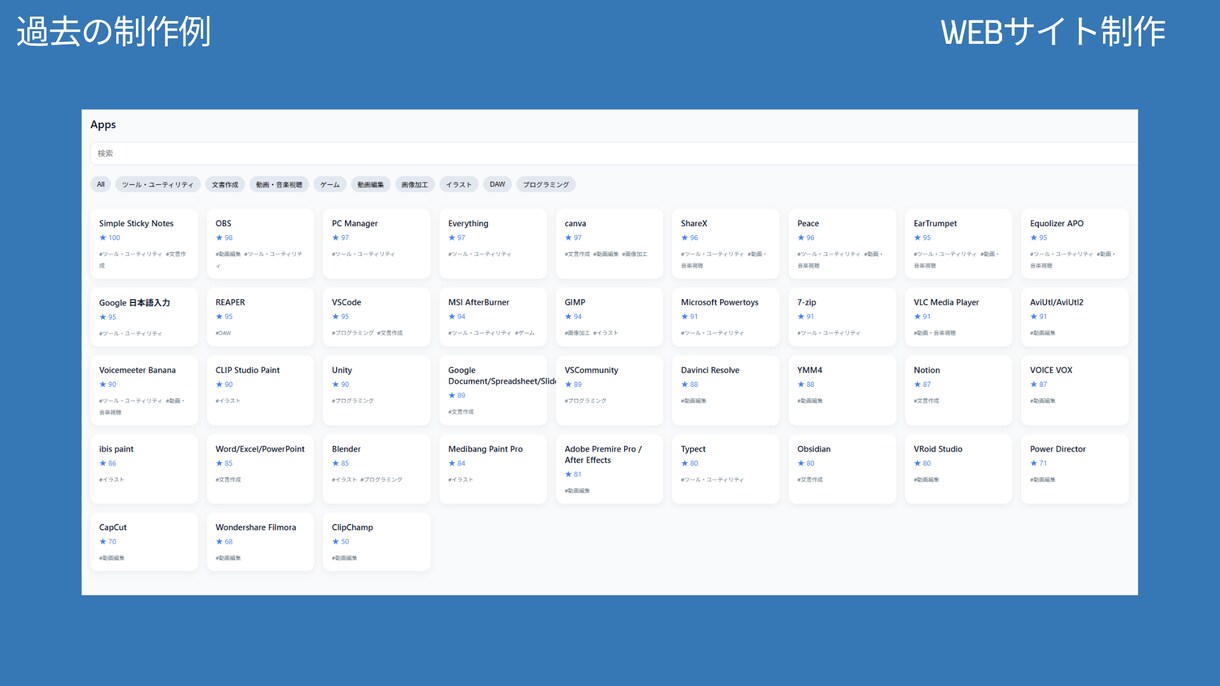The image size is (1220, 686).
Task: Apply the 動画編集 filter chip
Action: 371,184
